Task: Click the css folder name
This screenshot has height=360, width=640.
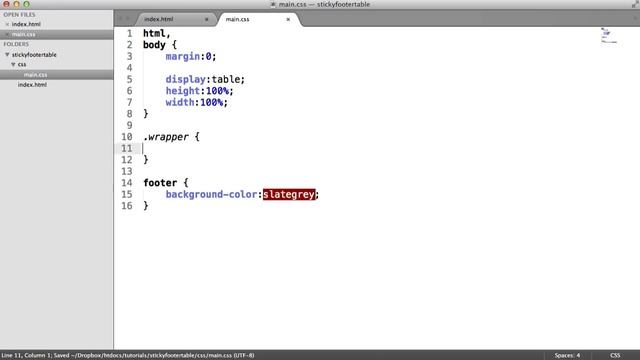Action: (22, 64)
